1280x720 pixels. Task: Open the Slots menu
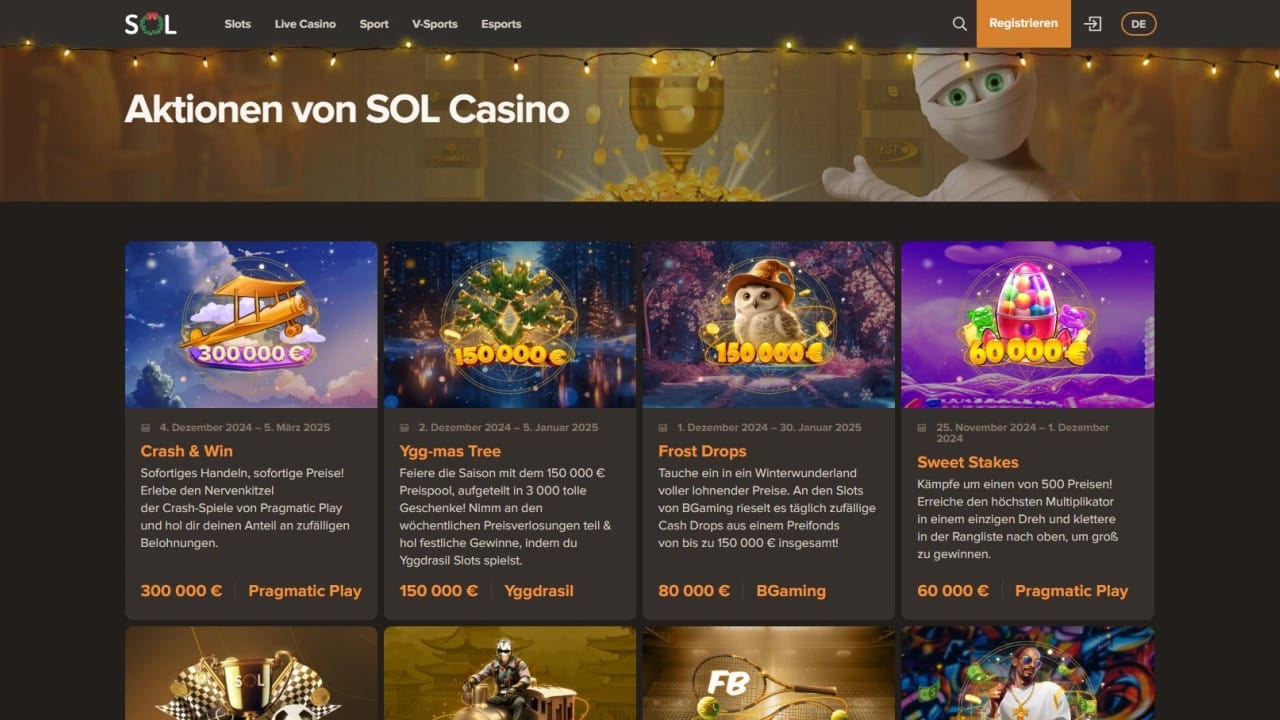tap(238, 24)
